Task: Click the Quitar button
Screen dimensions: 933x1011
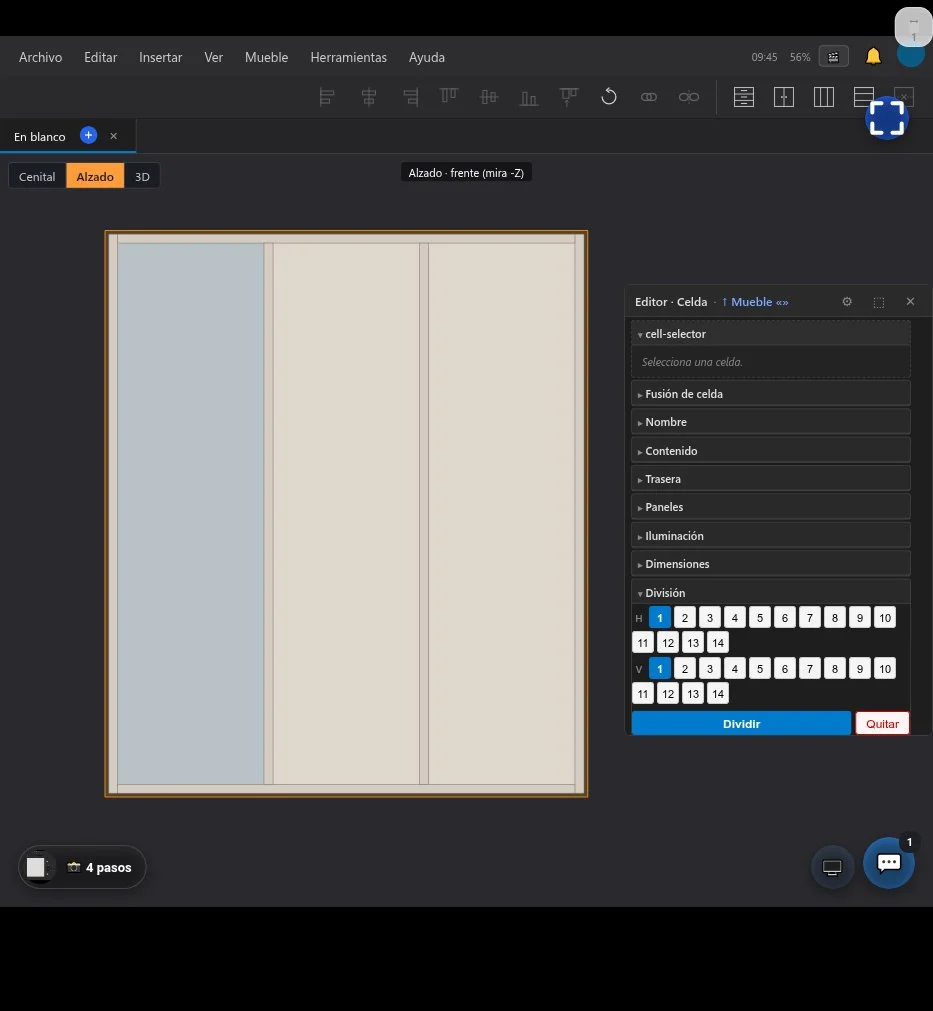Action: pyautogui.click(x=882, y=723)
